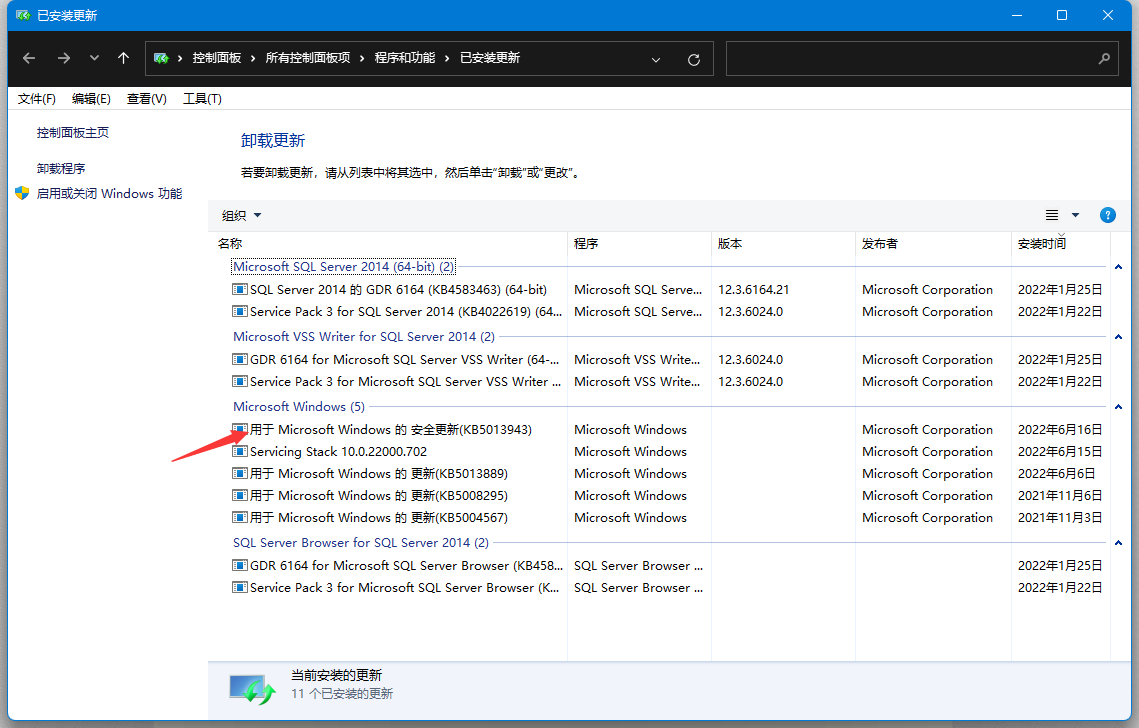Click the icon of GDR 6164 SQL Server Browser

(240, 565)
